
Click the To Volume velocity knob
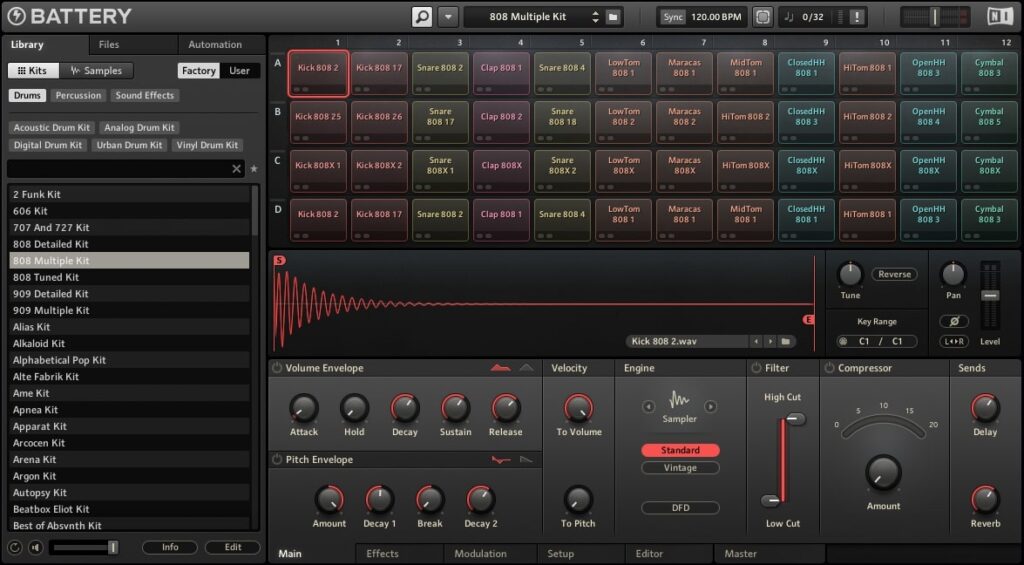click(x=579, y=408)
